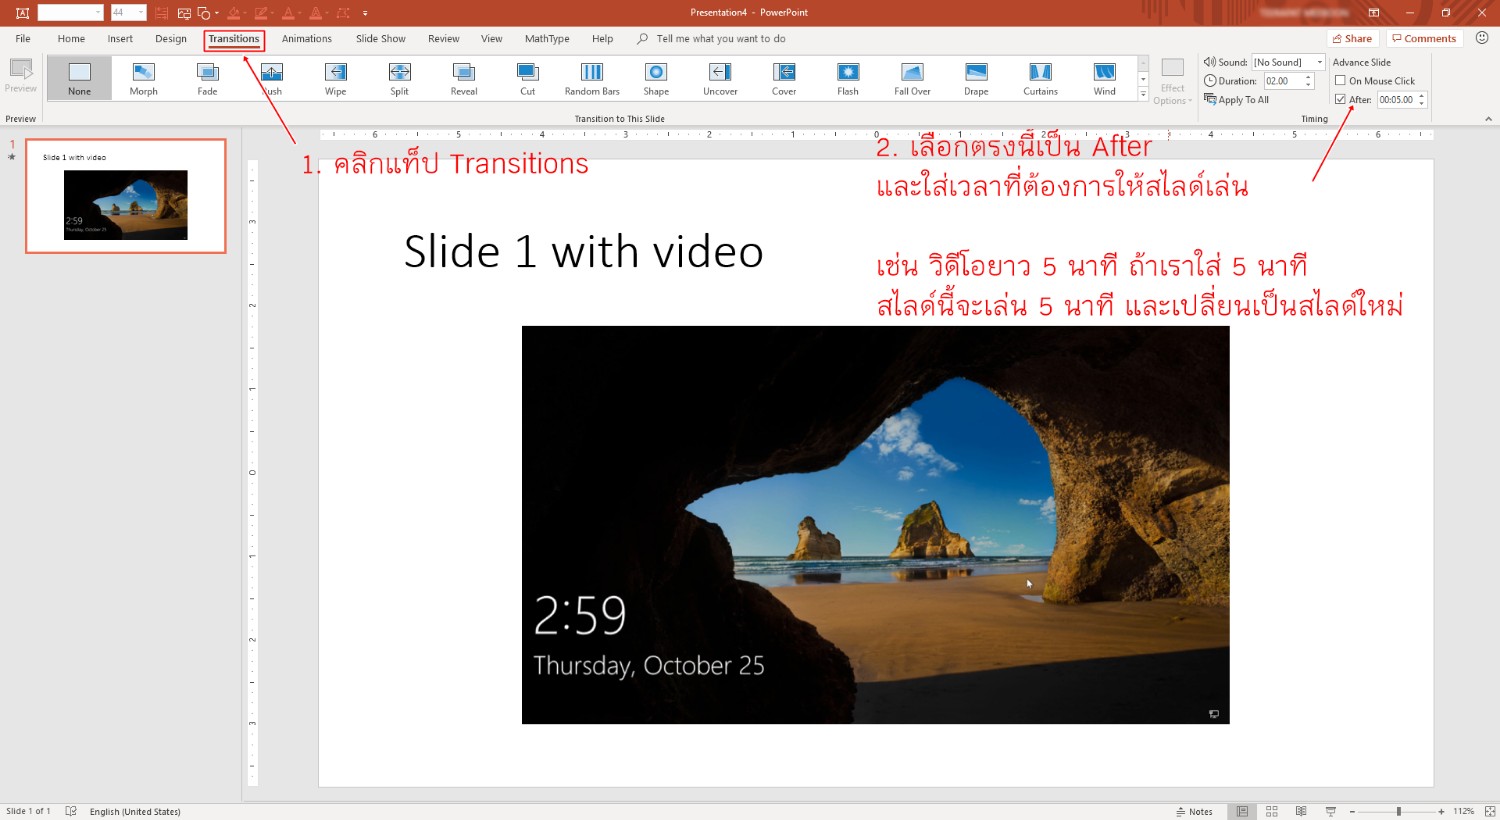This screenshot has height=820, width=1500.
Task: Apply the Morph transition
Action: (x=143, y=78)
